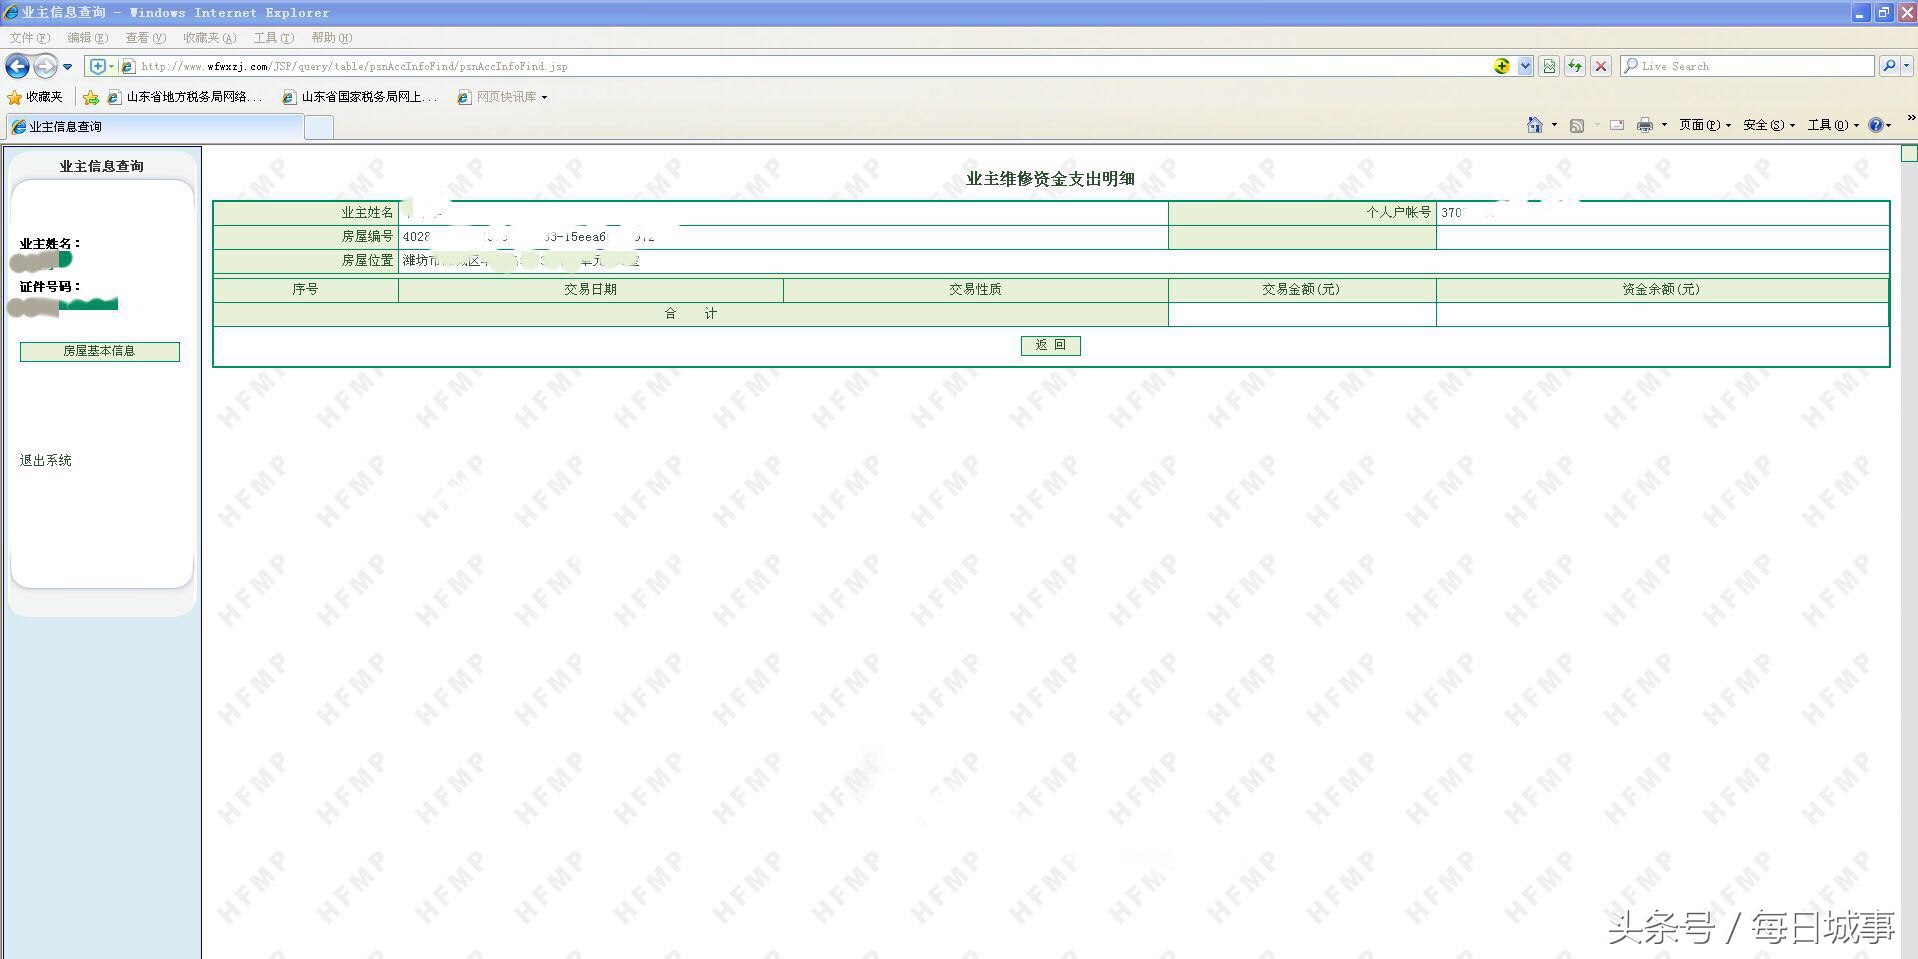Click the 交易性质 column header
Screen dimensions: 1918x959
click(x=975, y=289)
